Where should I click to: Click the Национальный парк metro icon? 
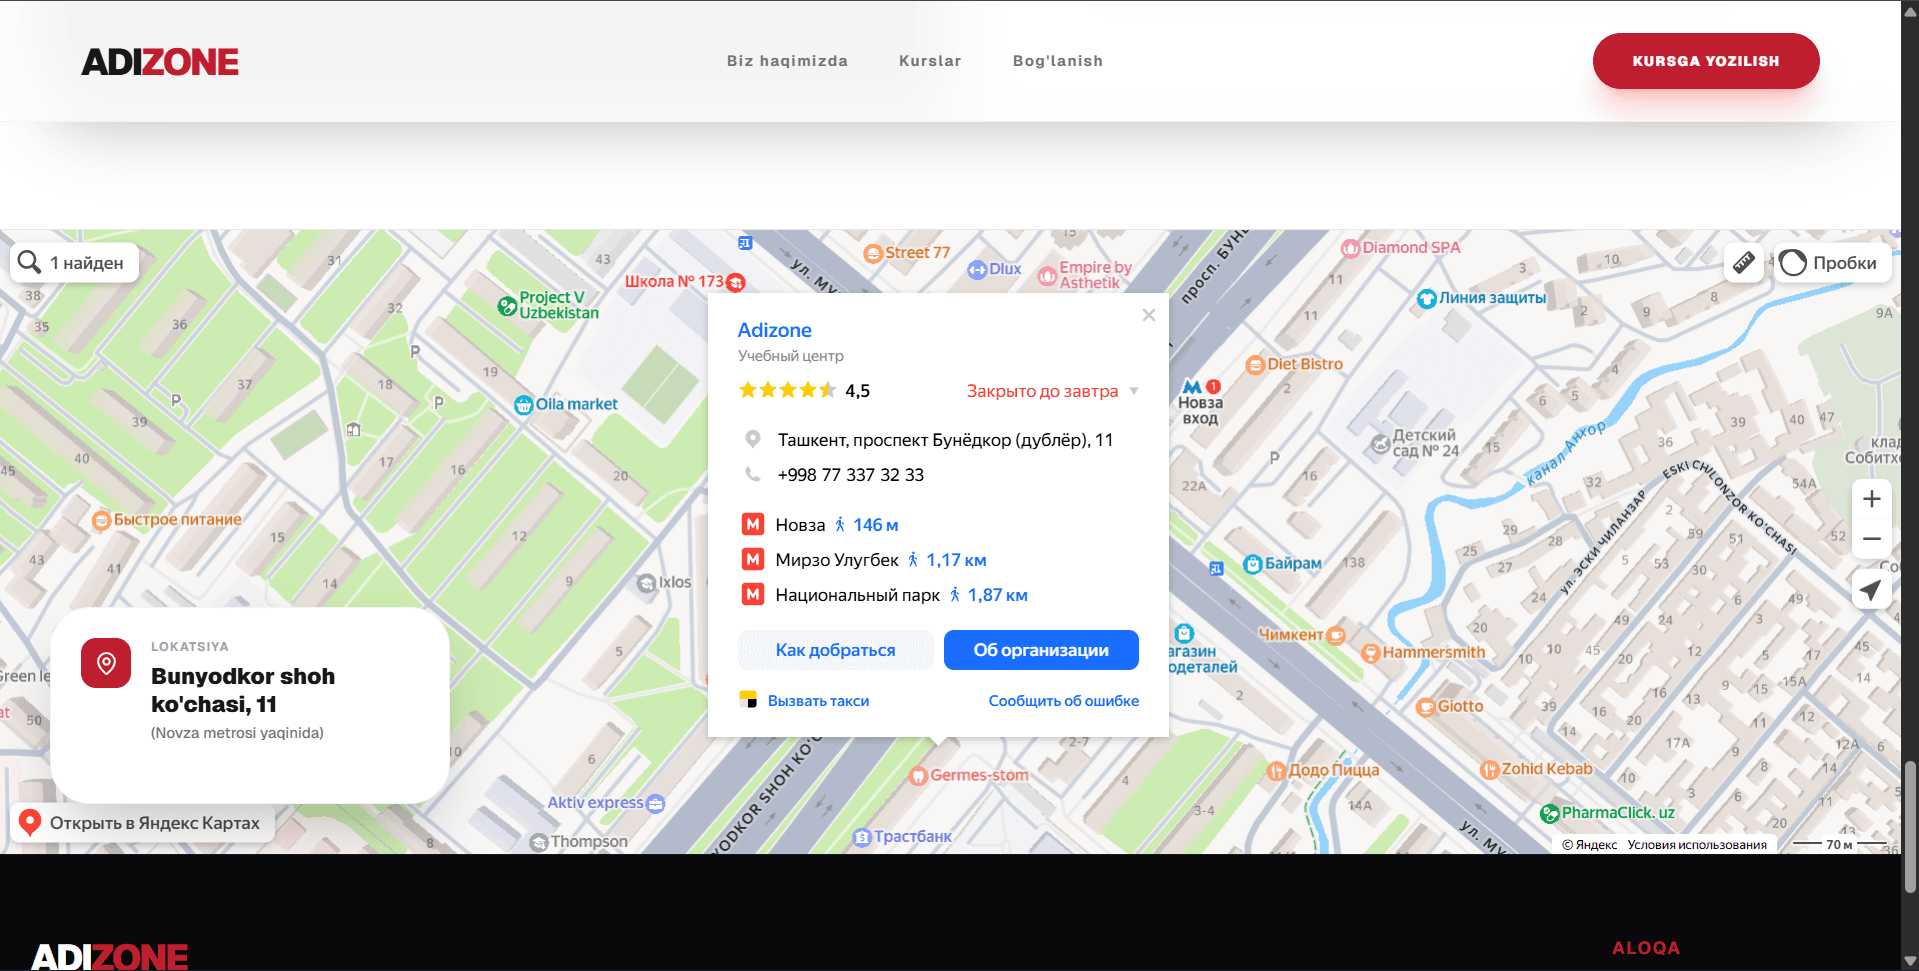[x=753, y=594]
